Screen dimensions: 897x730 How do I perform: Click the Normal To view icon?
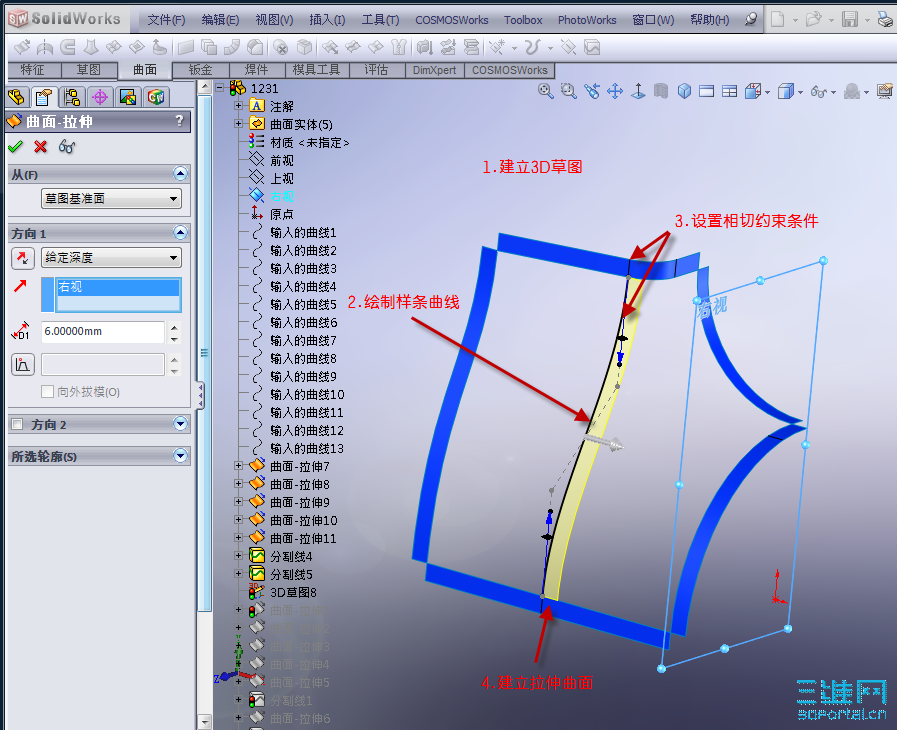pos(638,91)
